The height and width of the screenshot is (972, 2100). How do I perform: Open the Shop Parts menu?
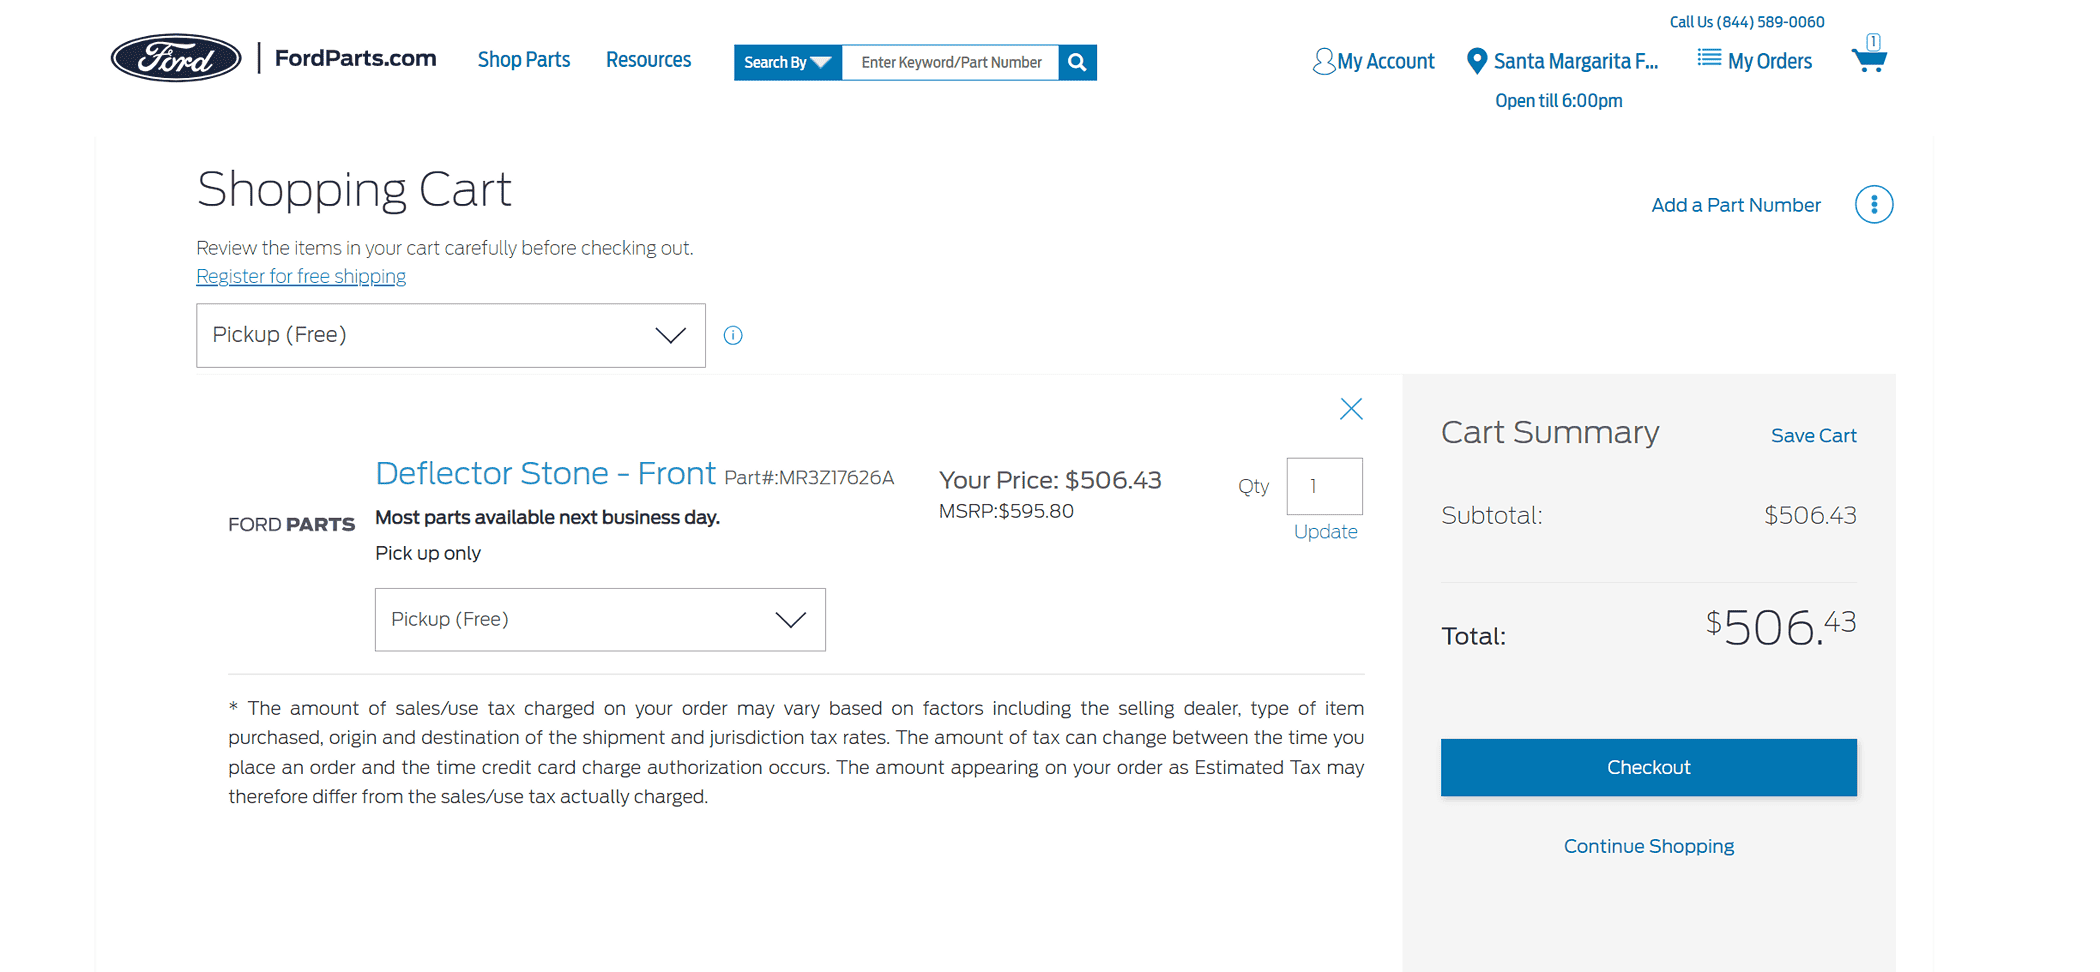coord(524,60)
